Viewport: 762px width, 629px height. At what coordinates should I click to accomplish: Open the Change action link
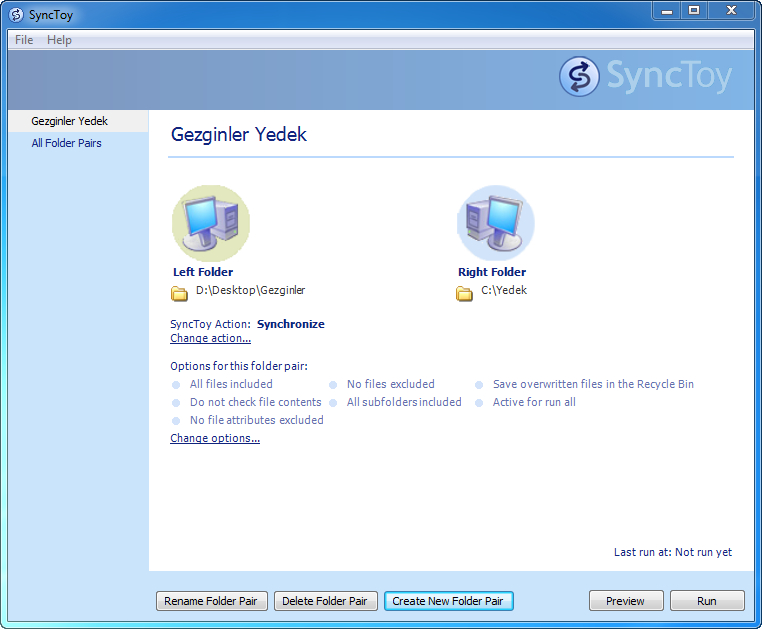tap(210, 339)
